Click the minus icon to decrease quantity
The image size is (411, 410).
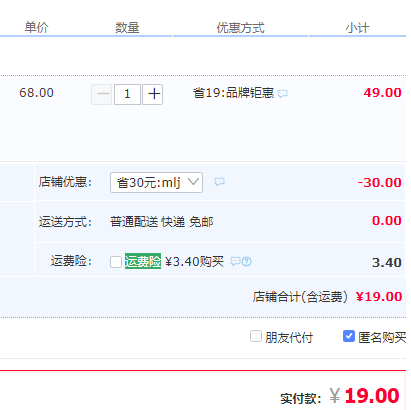[102, 94]
